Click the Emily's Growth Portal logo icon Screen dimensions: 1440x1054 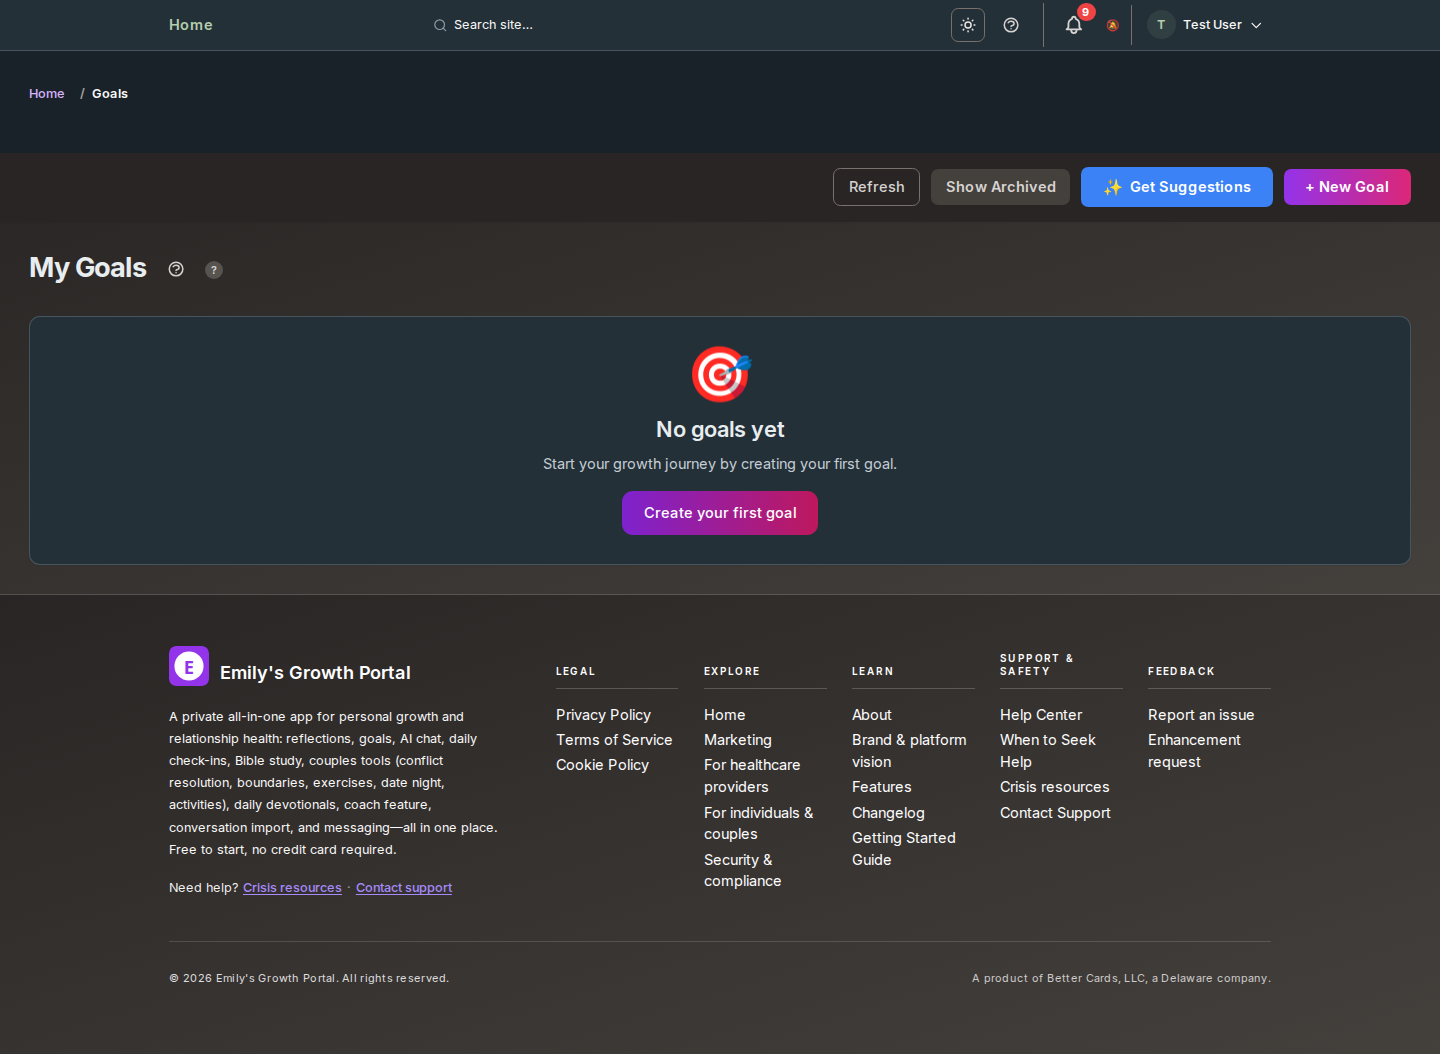click(x=189, y=666)
